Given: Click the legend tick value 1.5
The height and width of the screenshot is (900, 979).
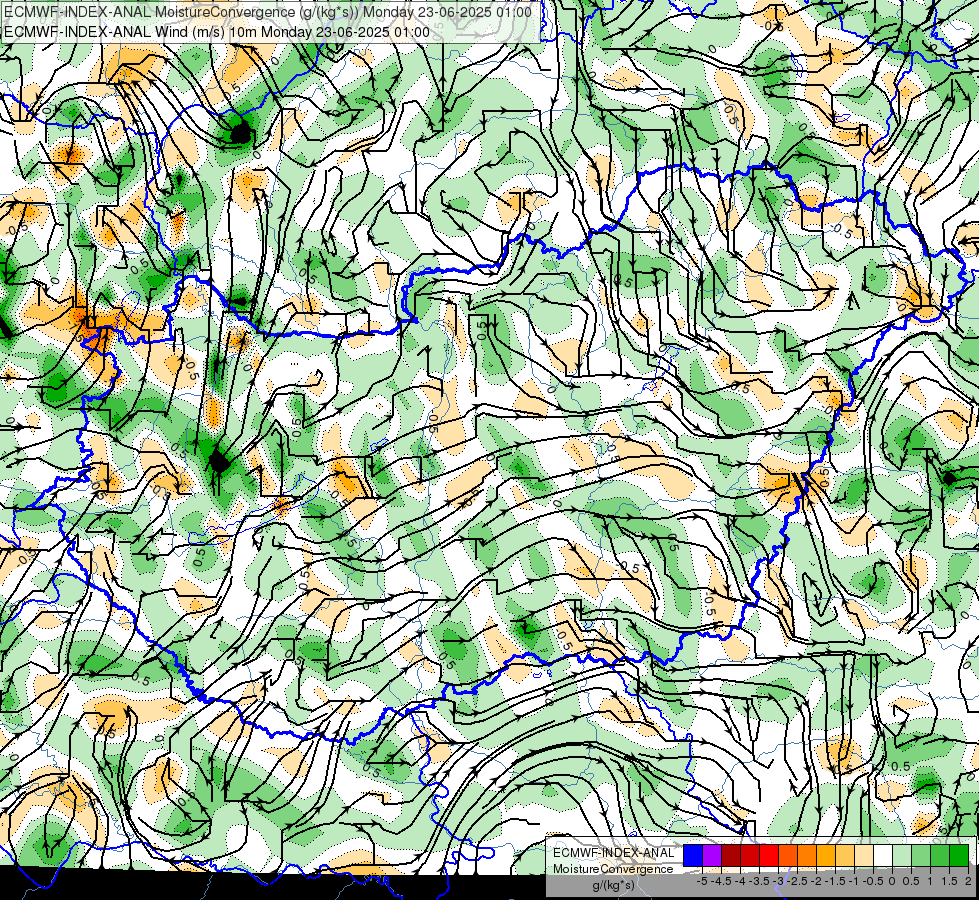Looking at the screenshot, I should [x=948, y=881].
